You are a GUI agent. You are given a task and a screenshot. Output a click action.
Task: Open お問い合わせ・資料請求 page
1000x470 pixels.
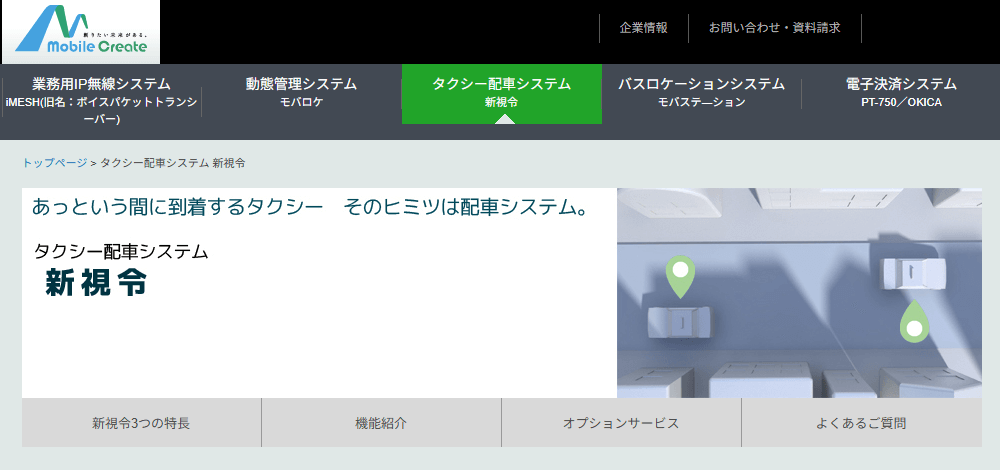pos(775,28)
